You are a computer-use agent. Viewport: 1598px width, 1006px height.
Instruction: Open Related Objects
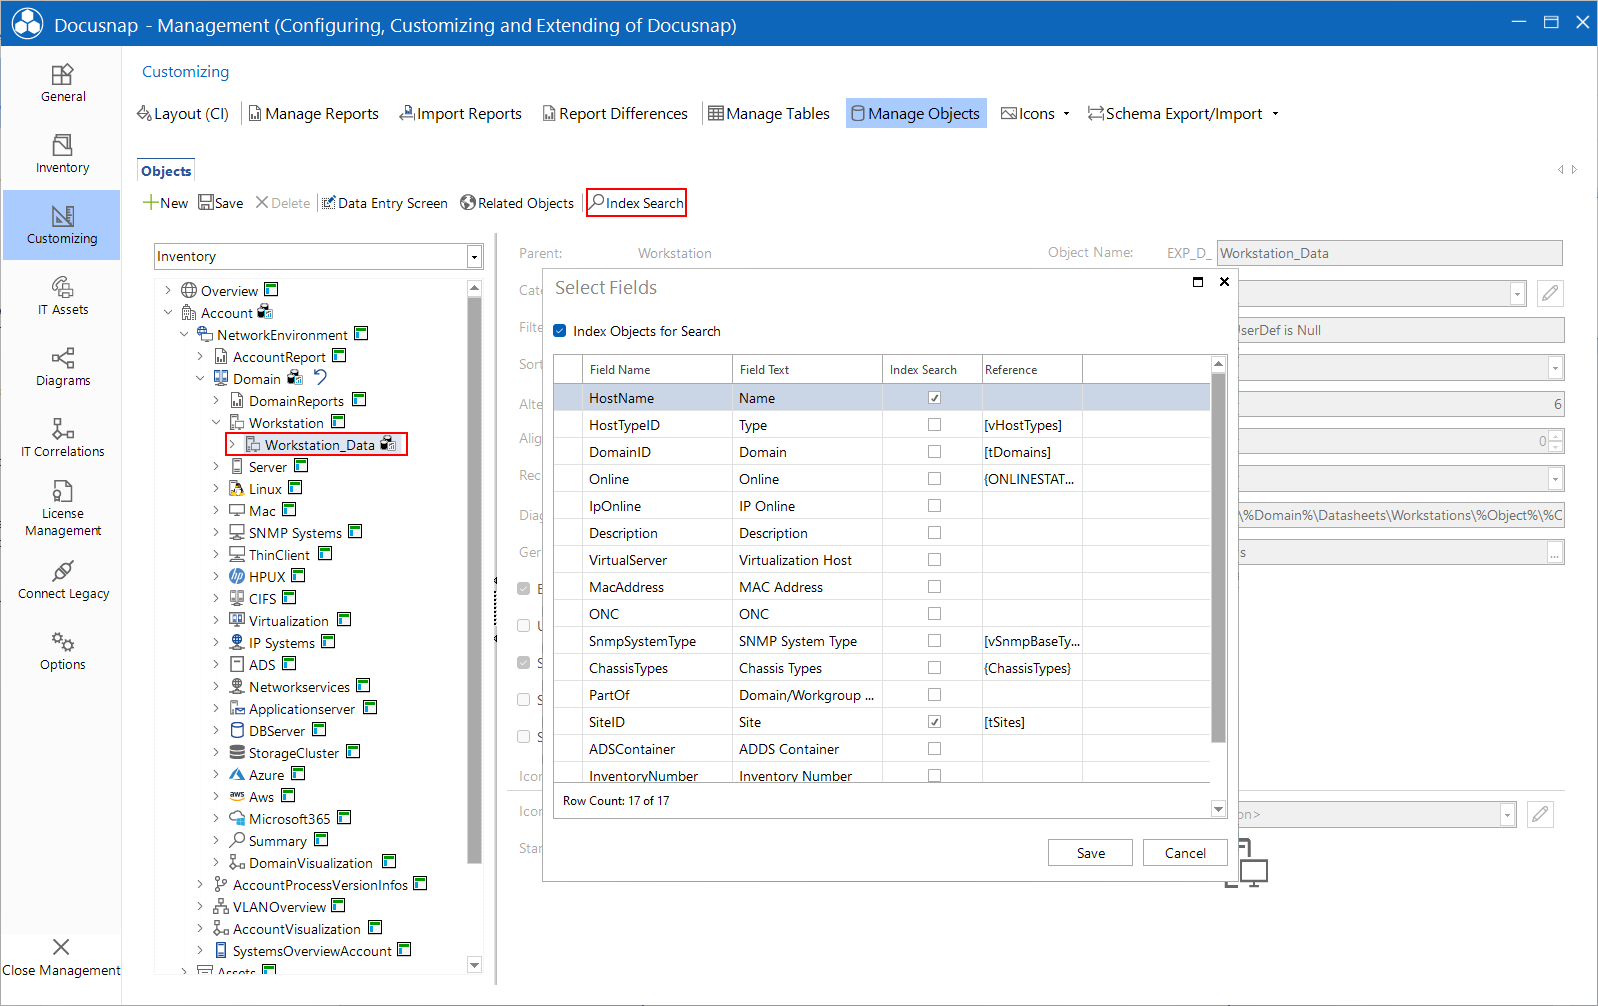pyautogui.click(x=517, y=203)
